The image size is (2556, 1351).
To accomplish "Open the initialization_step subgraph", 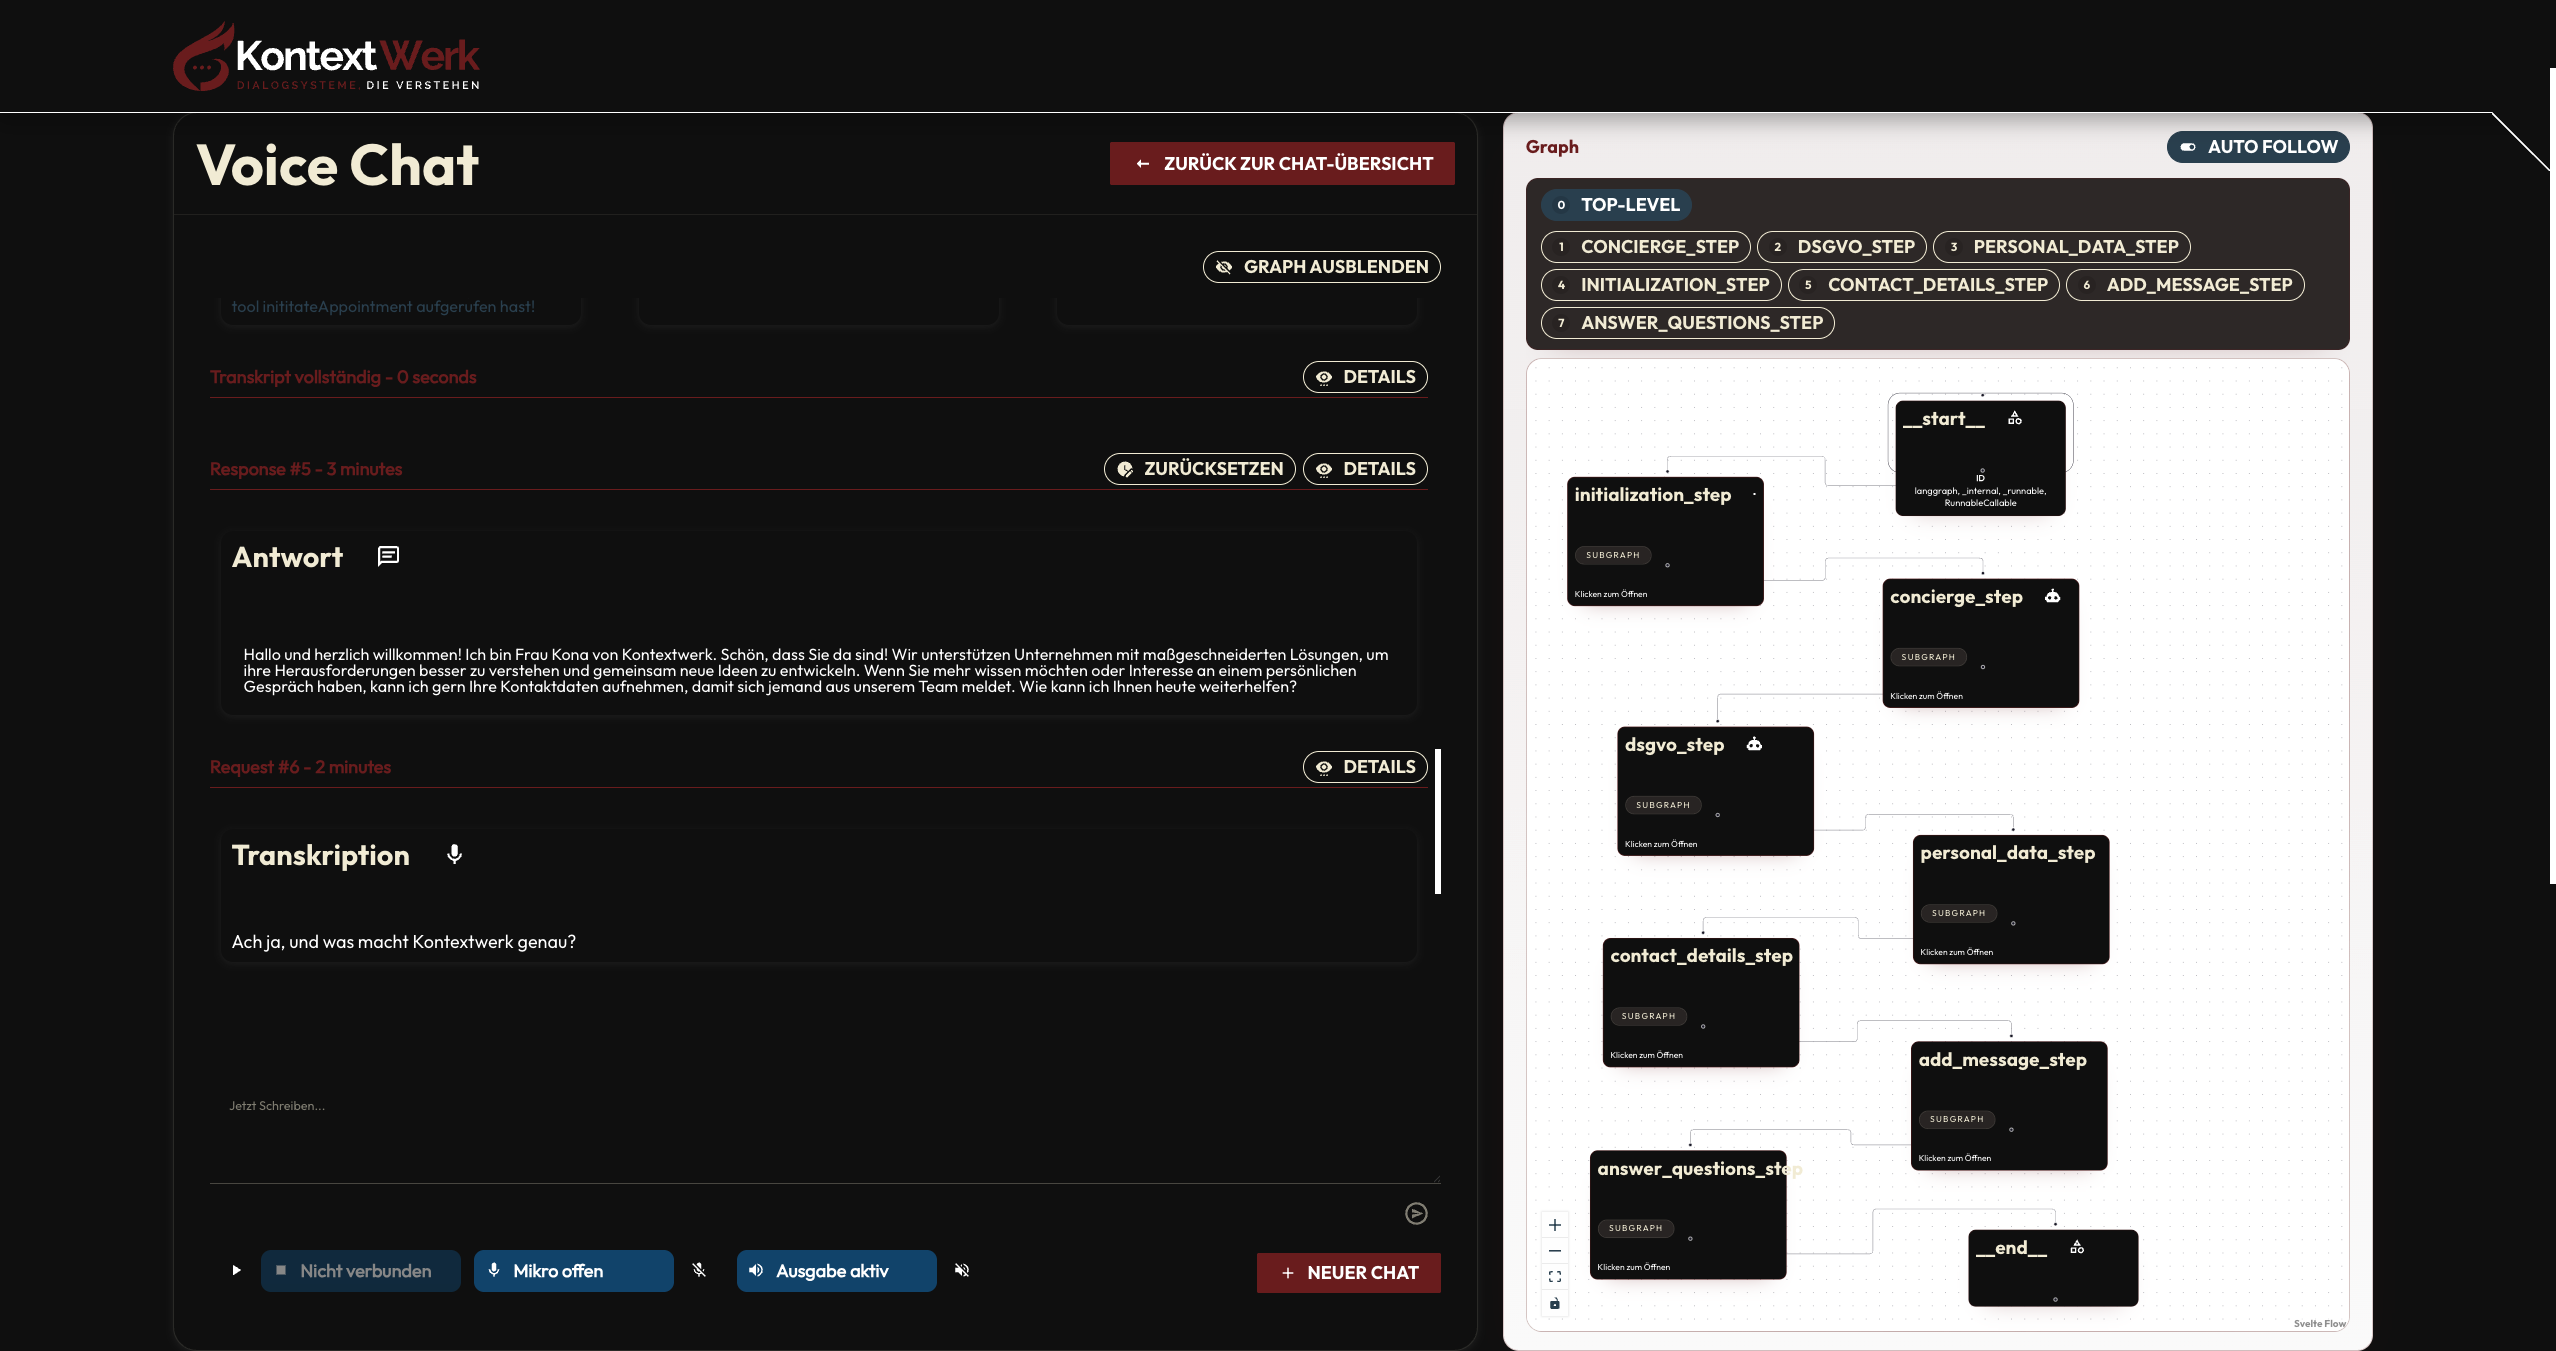I will [1663, 540].
